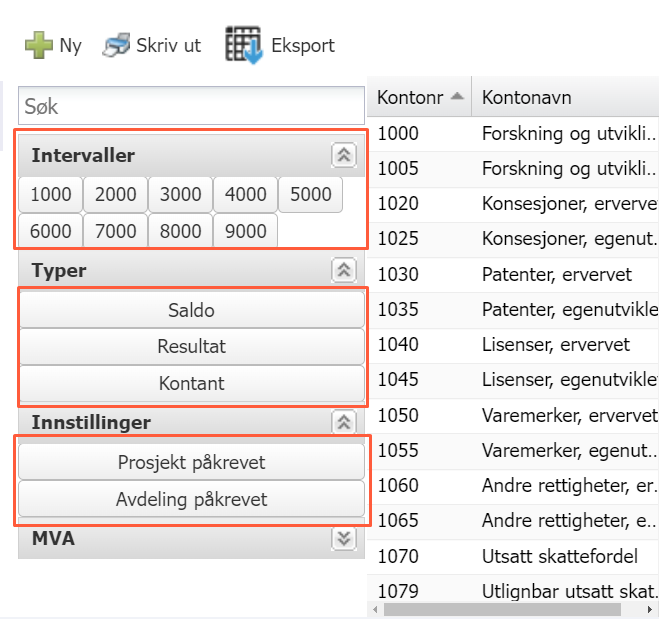Viewport: 659px width, 619px height.
Task: Click the Eksport table icon
Action: pos(243,45)
